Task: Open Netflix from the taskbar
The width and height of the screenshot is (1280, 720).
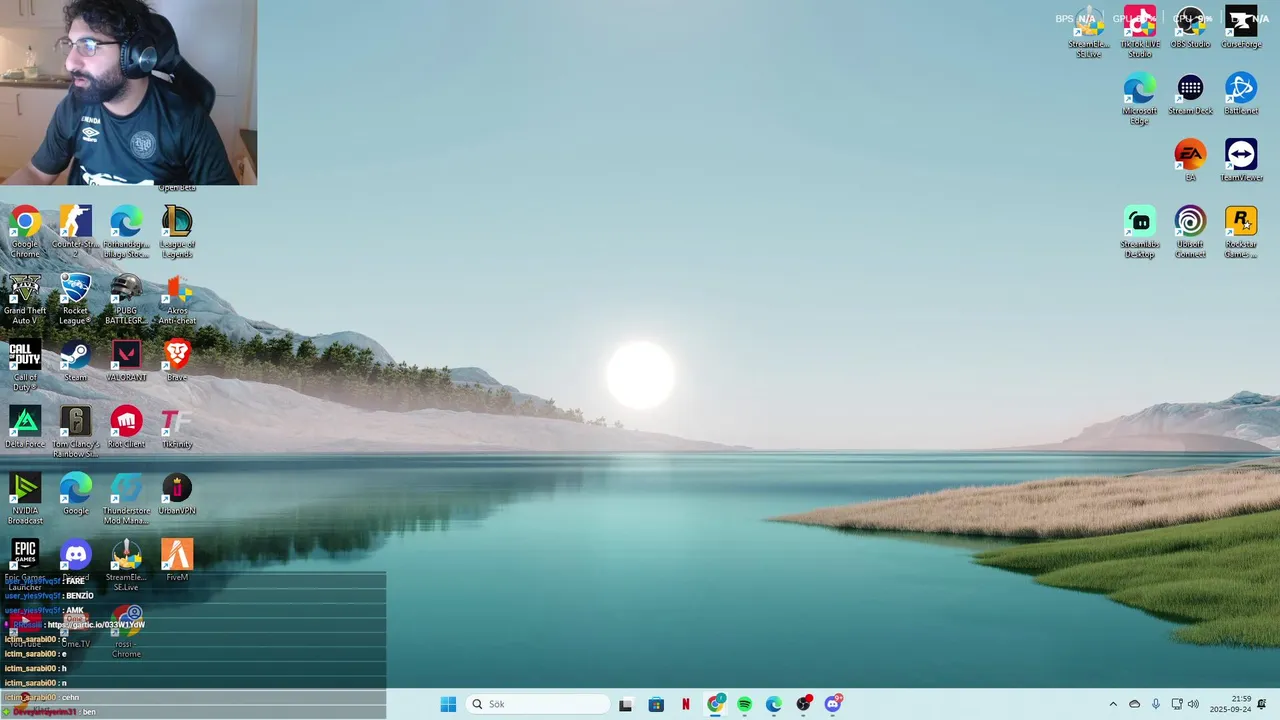Action: tap(685, 704)
